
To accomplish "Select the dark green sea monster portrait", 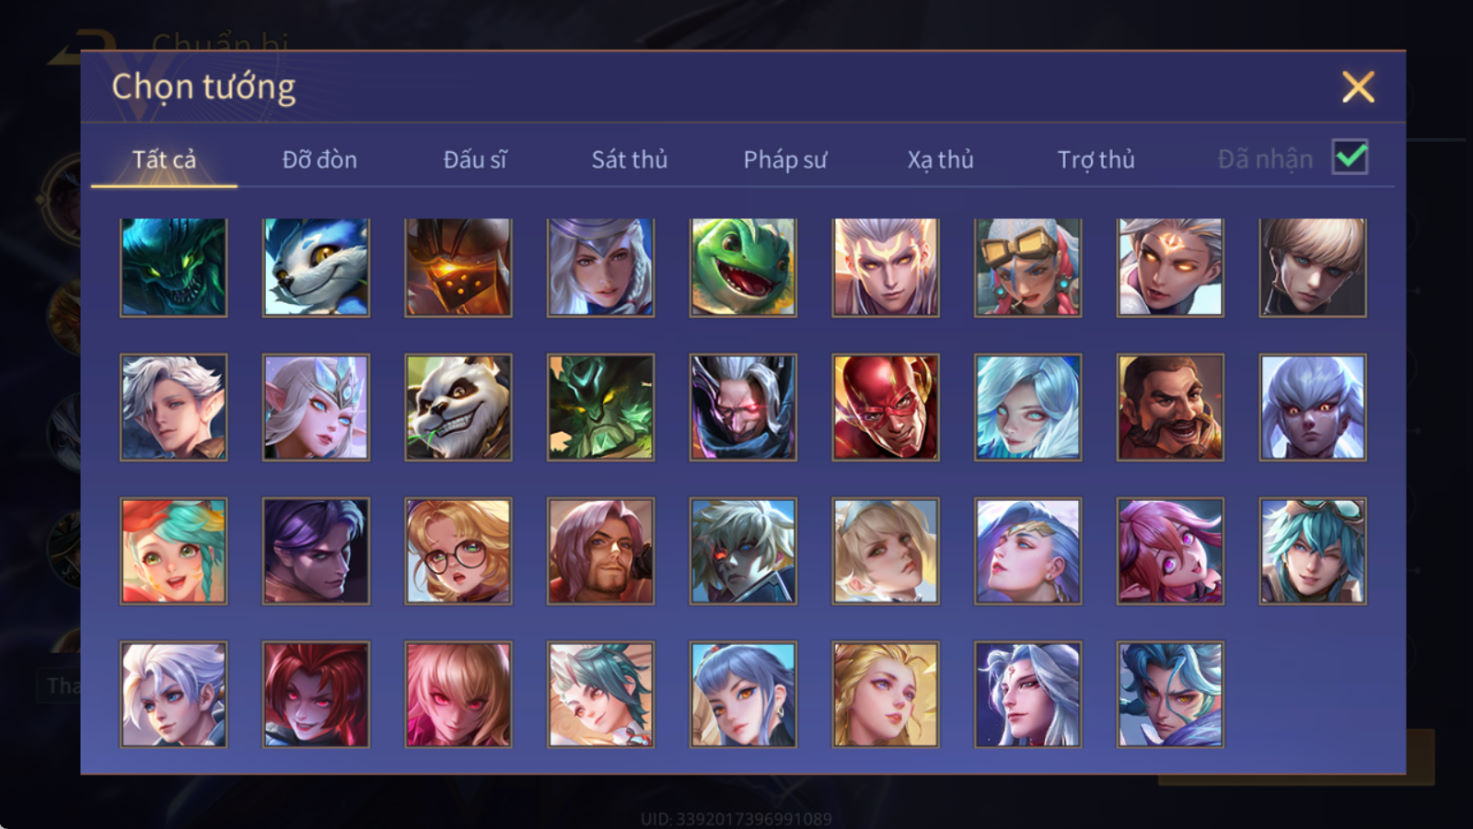I will pyautogui.click(x=174, y=267).
